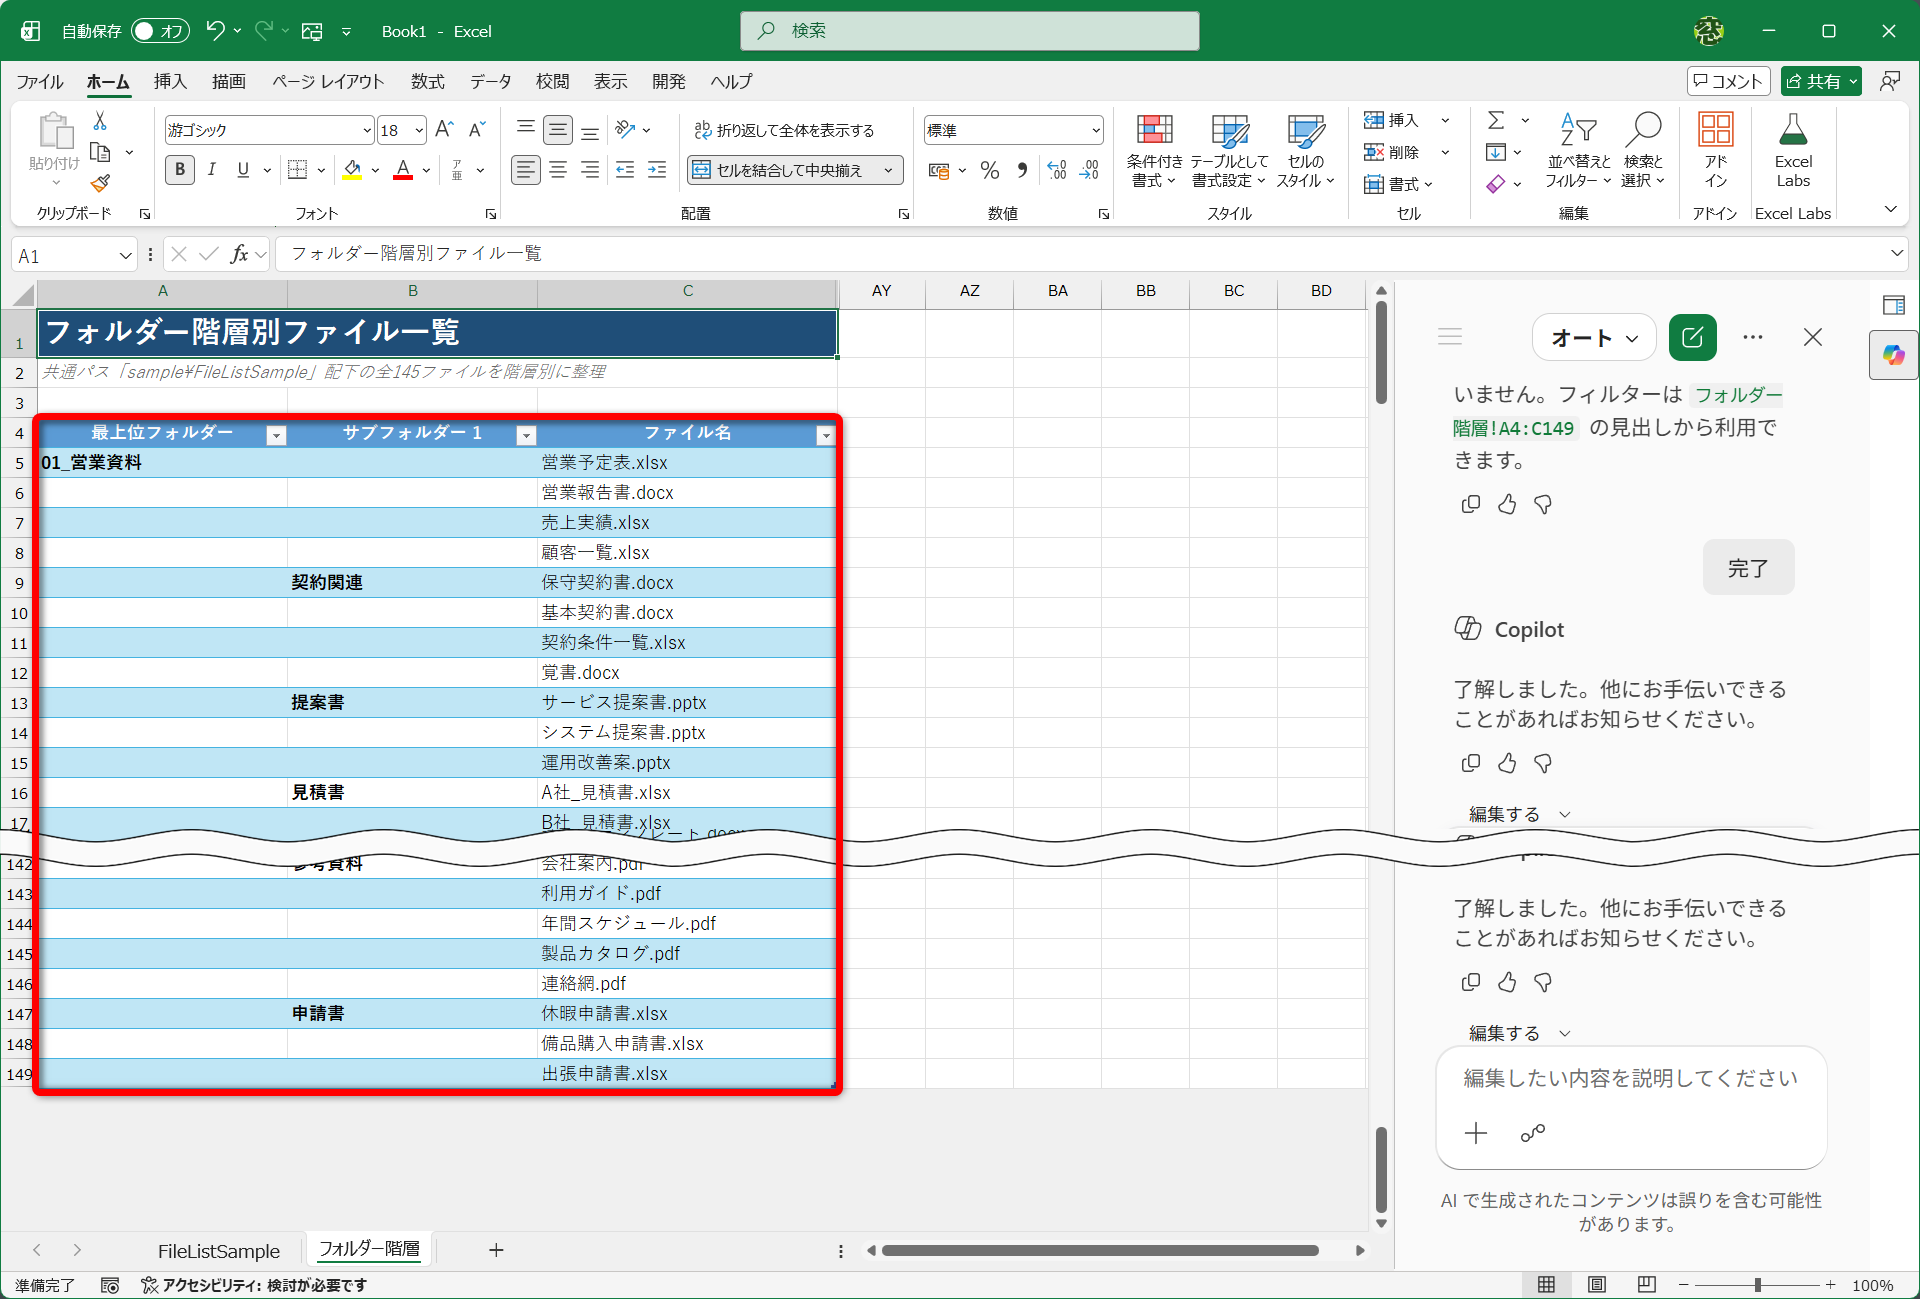Click the 完了 button in Copilot pane
Screen dimensions: 1920x1299
pos(1748,567)
